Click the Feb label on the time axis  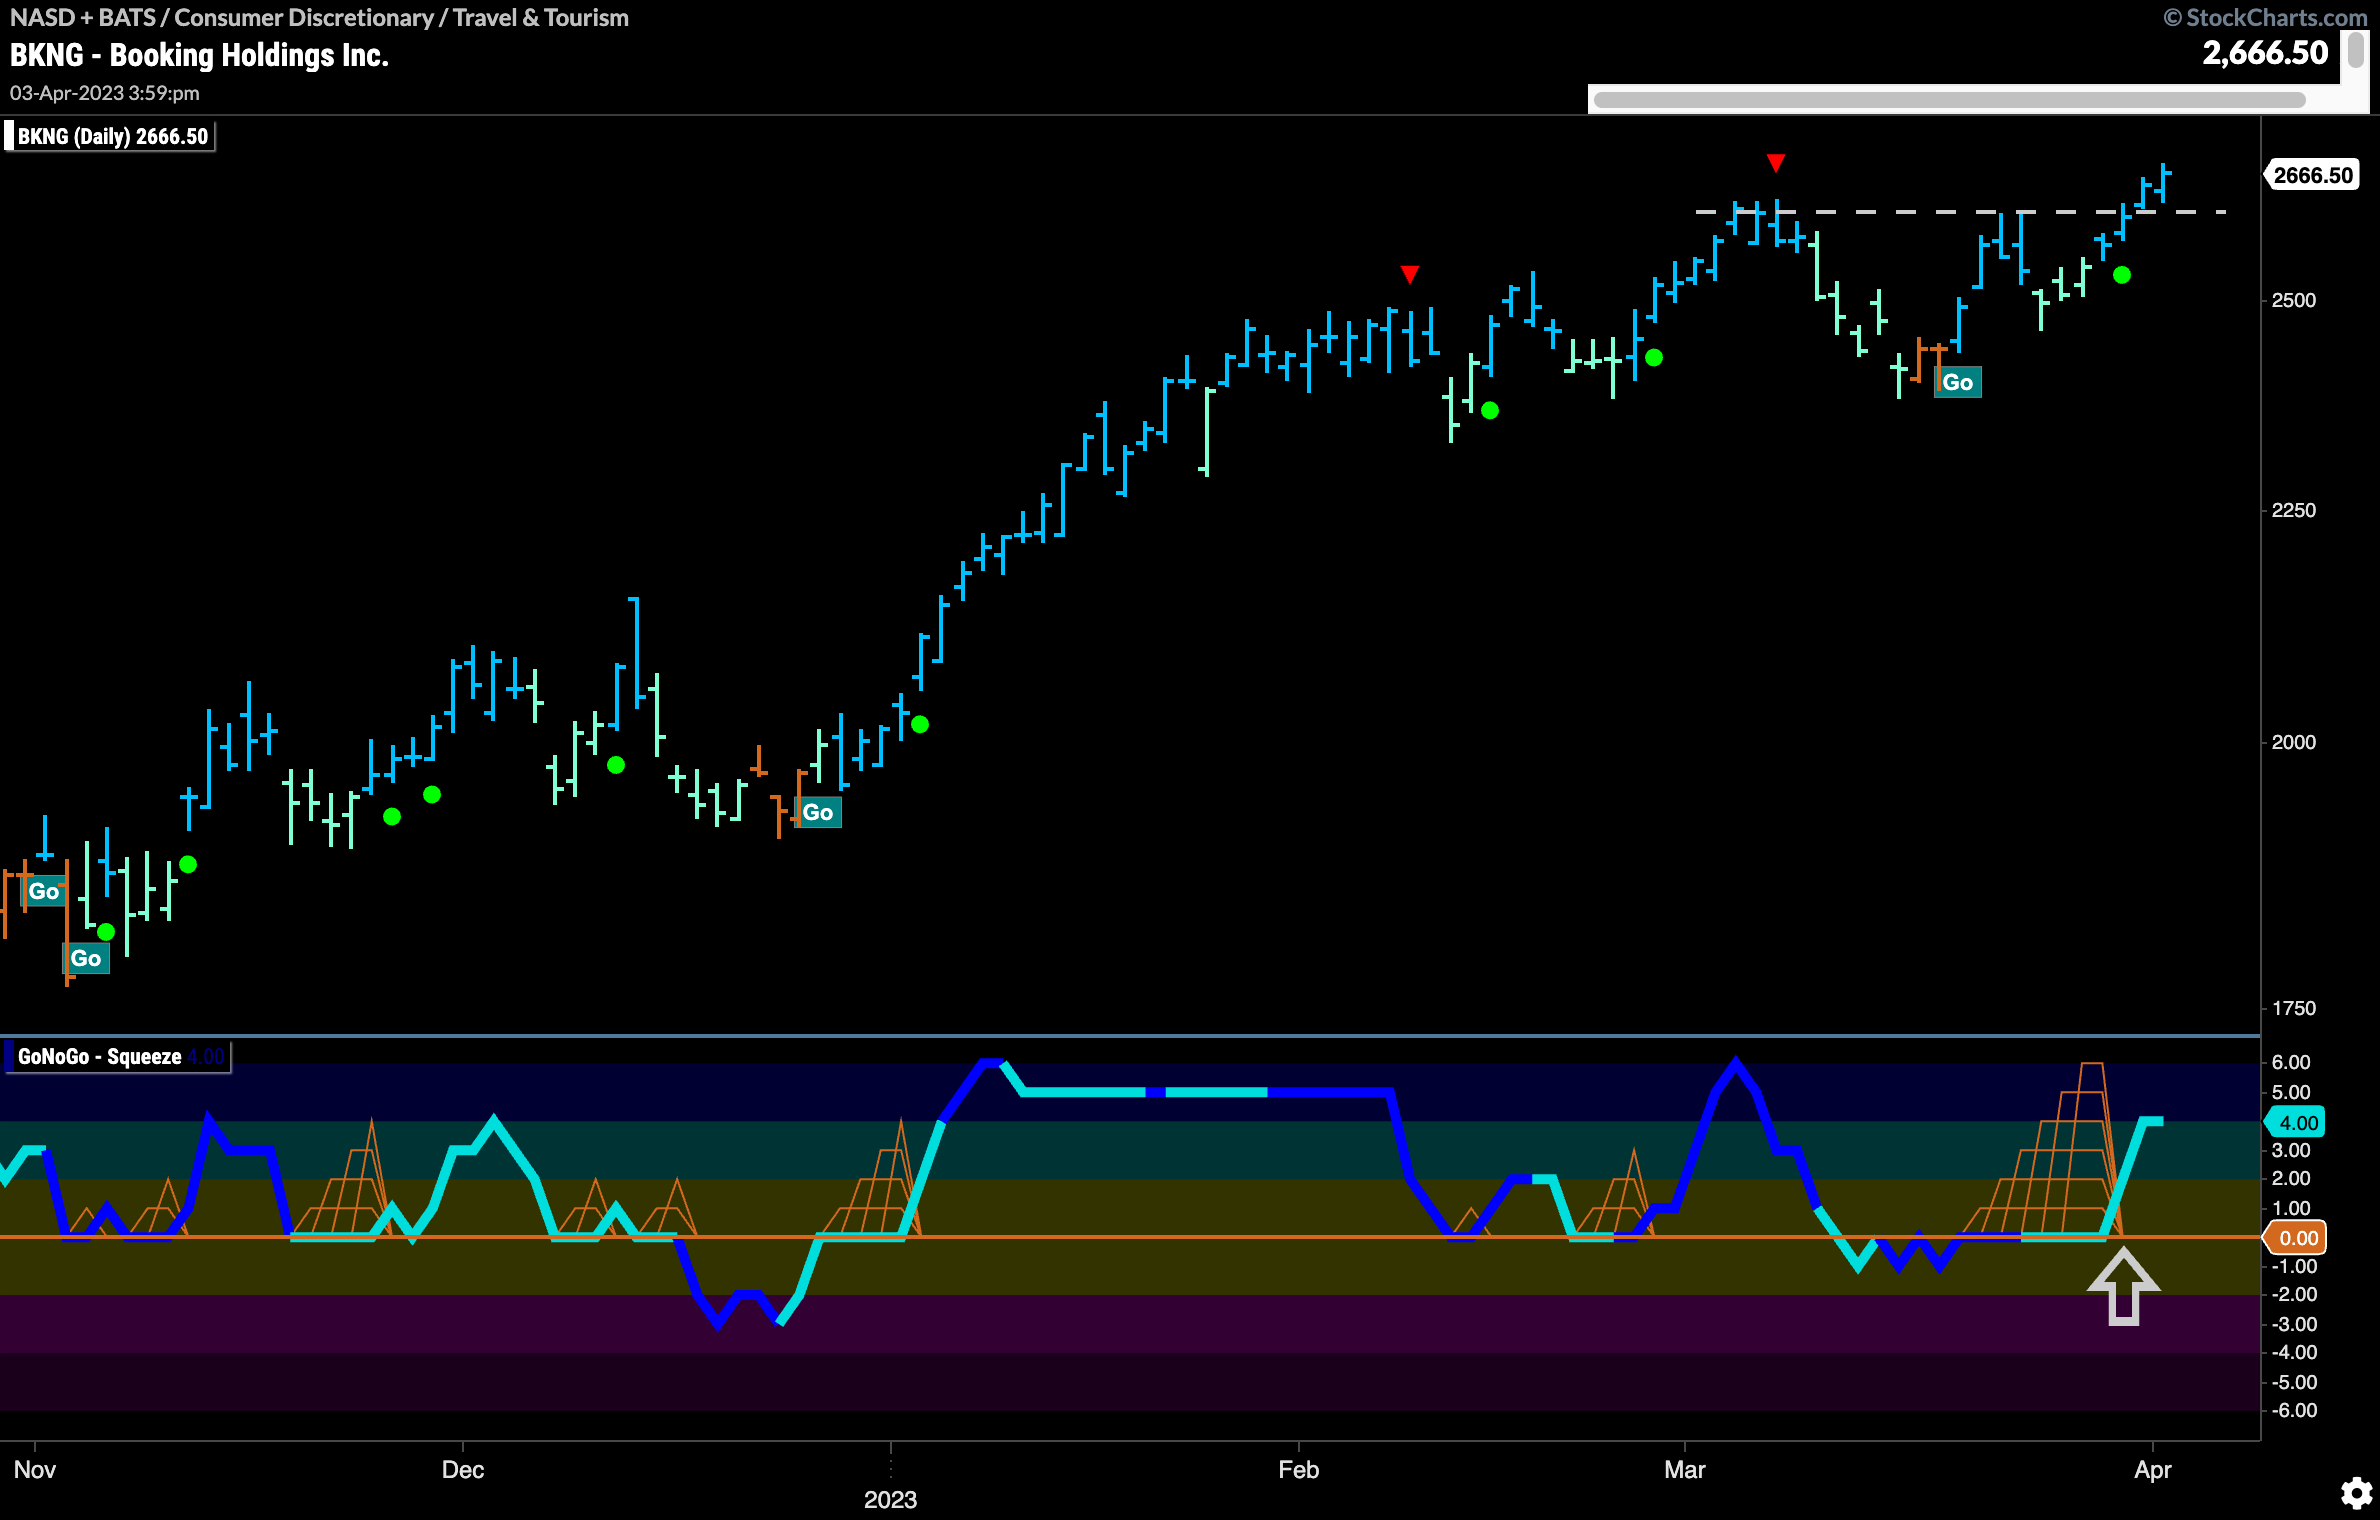pyautogui.click(x=1298, y=1470)
